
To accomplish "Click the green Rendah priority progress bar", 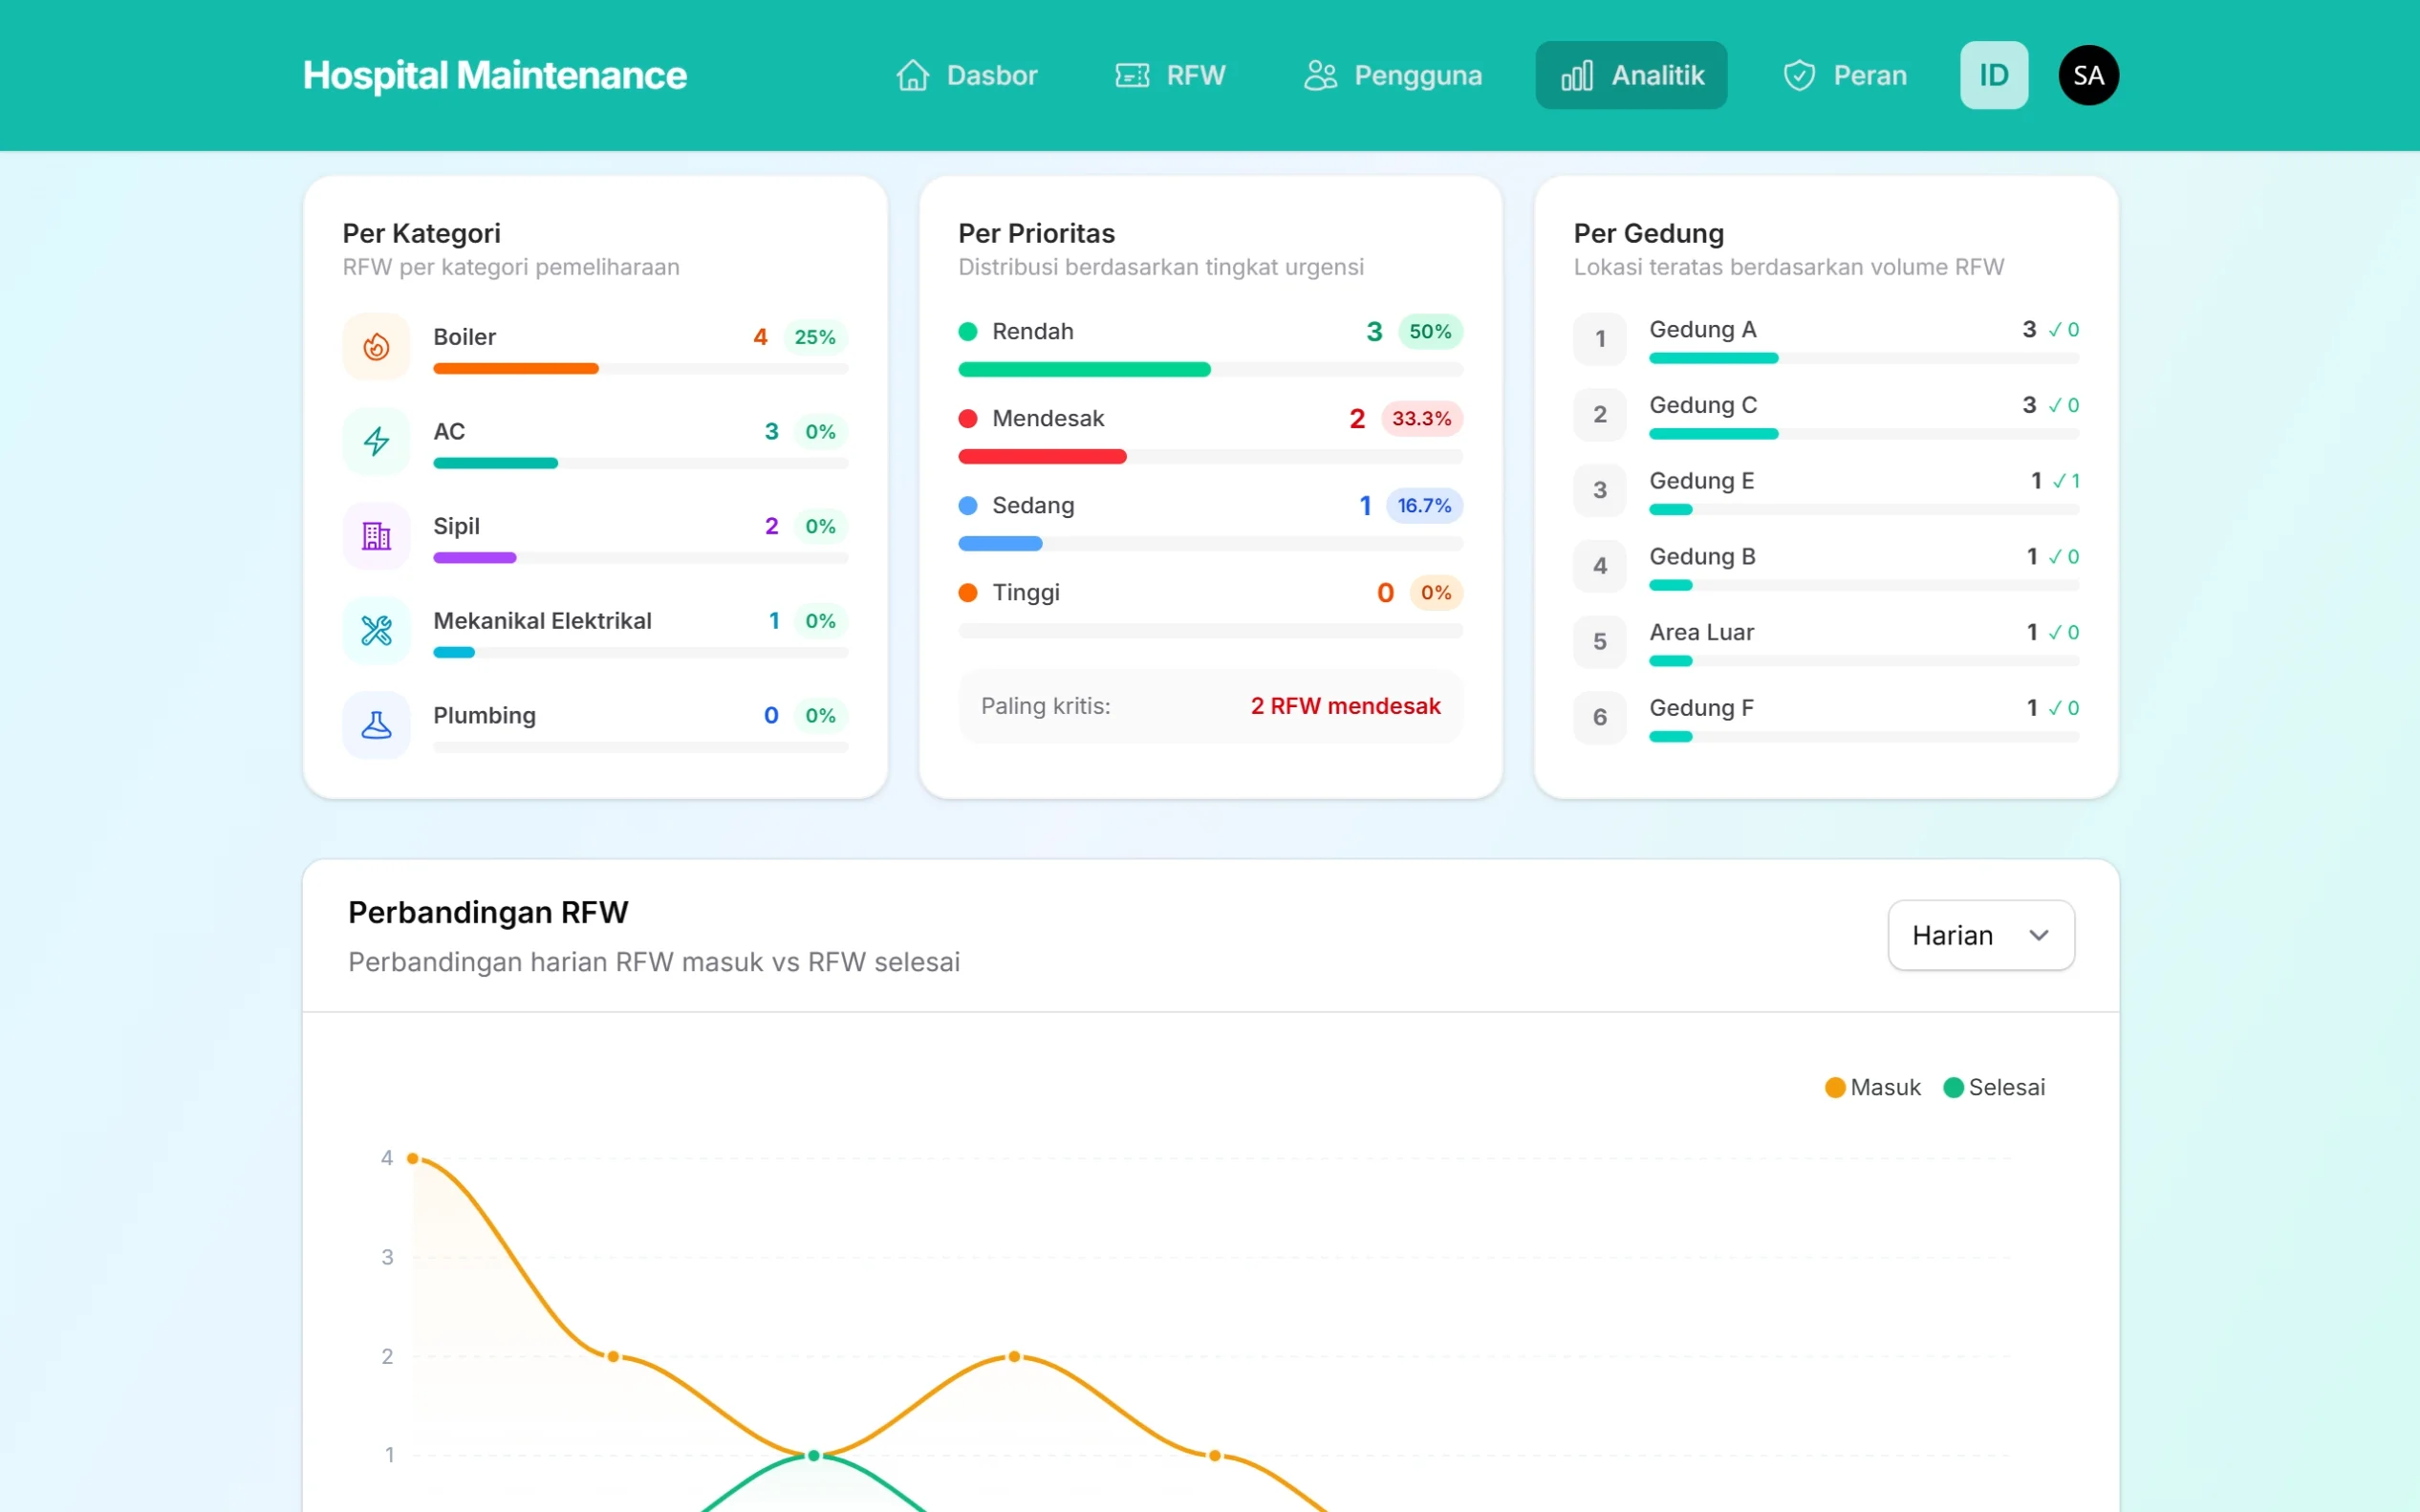I will [1084, 370].
